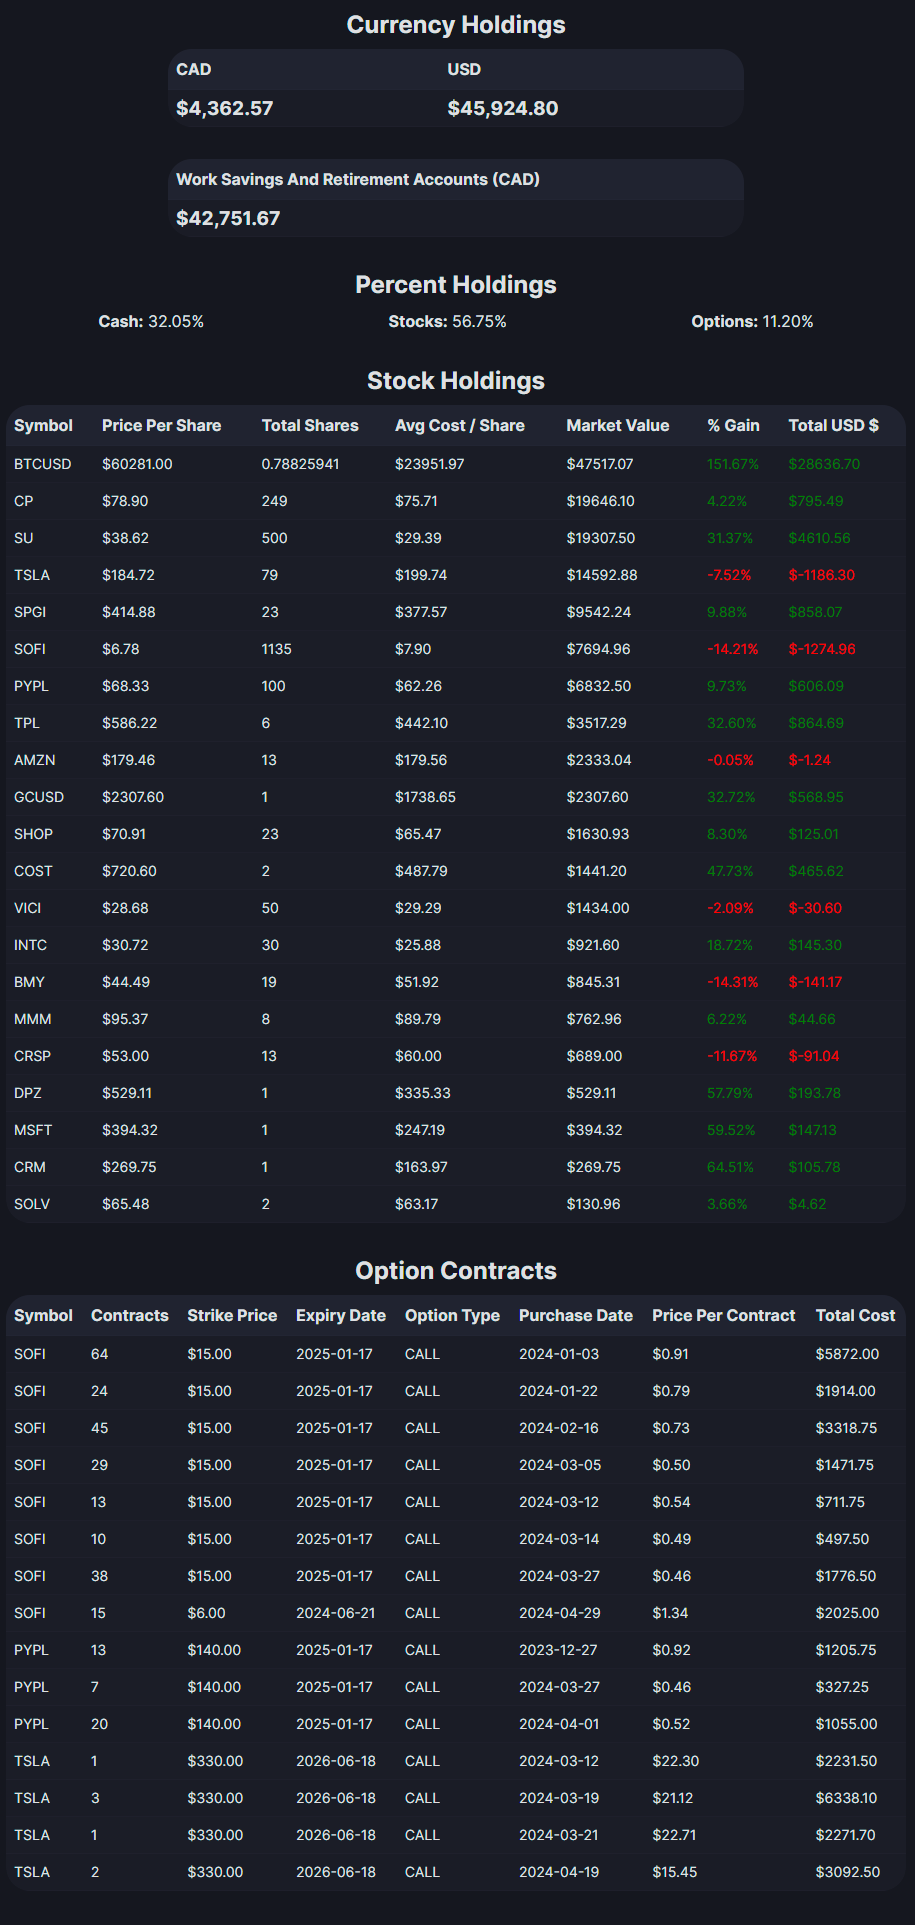The width and height of the screenshot is (915, 1925).
Task: Click PYPL average cost $62.26
Action: click(x=418, y=687)
